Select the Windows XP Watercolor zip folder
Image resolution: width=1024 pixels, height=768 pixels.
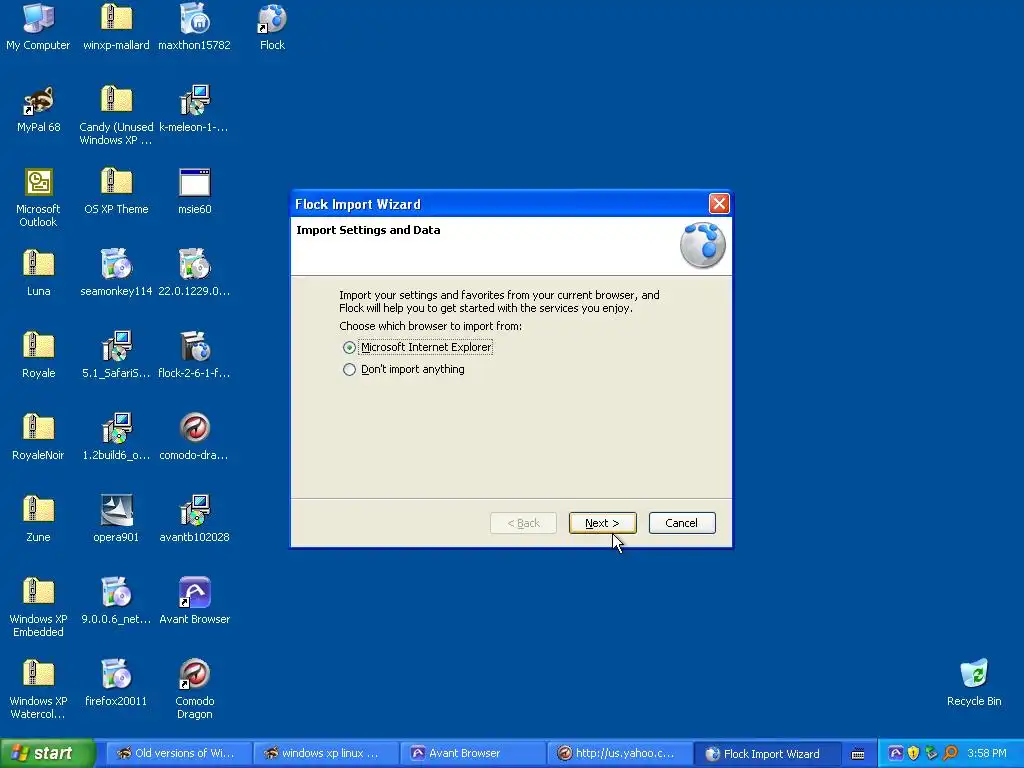point(38,690)
